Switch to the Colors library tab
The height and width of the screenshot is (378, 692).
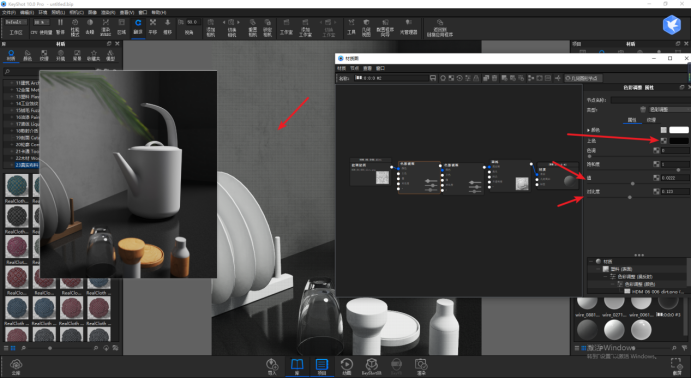(x=27, y=55)
